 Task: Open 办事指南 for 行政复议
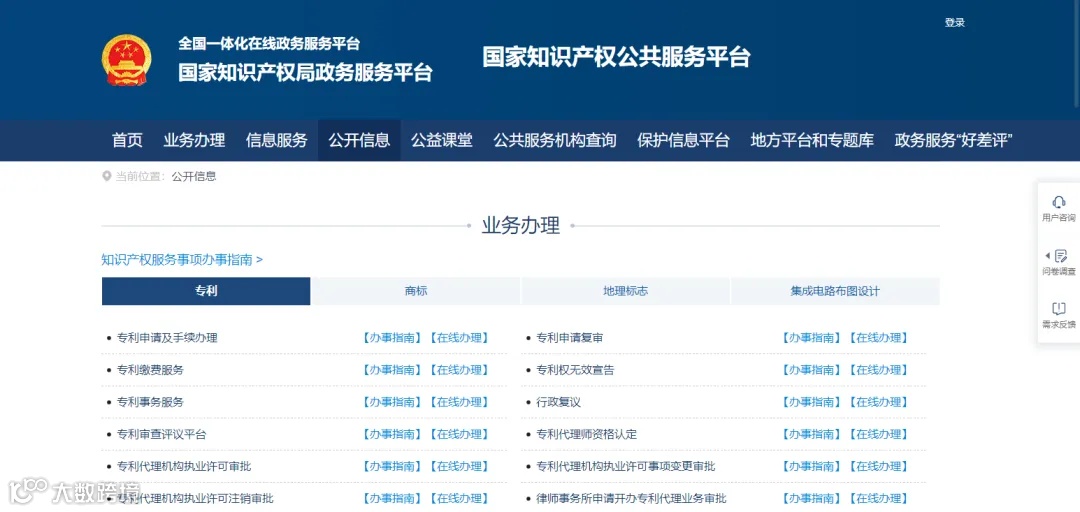[x=811, y=402]
